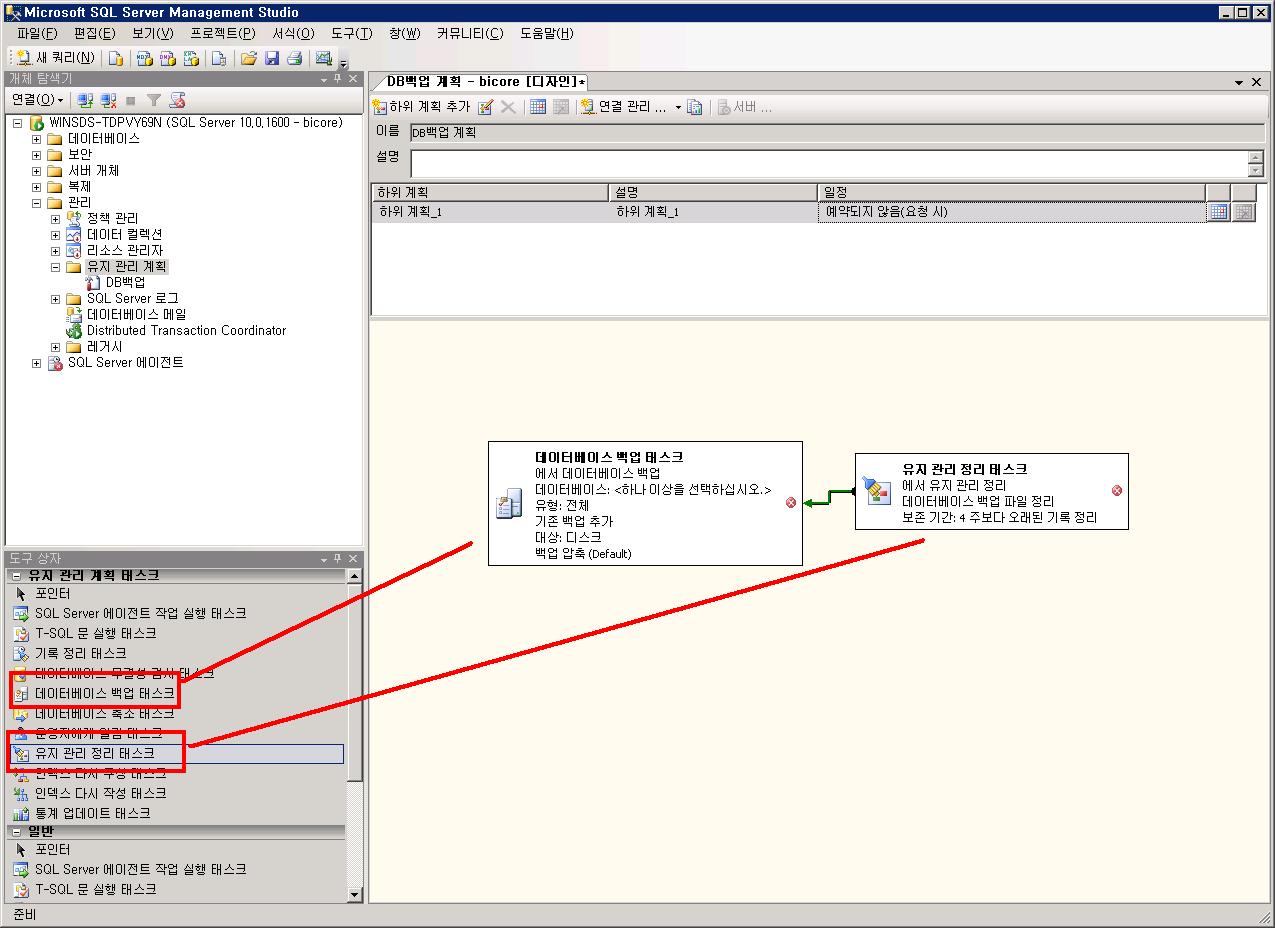Select 데이터베이스 메일 in the tree
Screen dimensions: 1275x928
(x=136, y=315)
